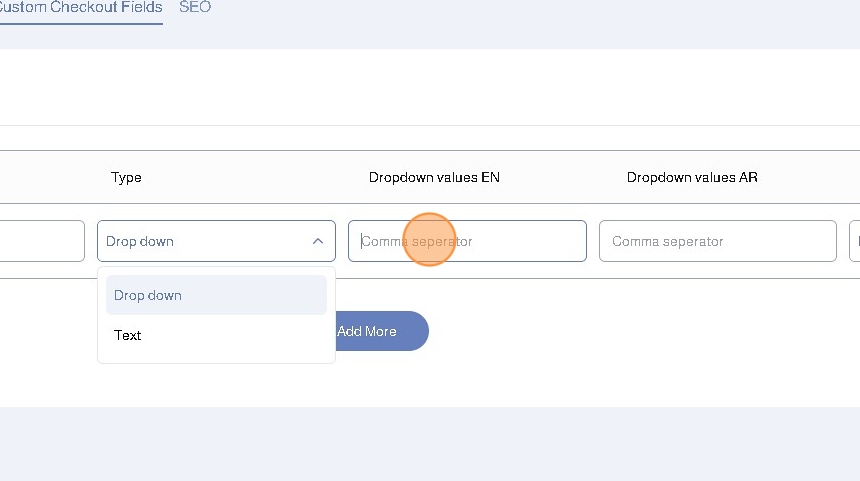Click the cut-off field right of Dropdown values AR

[854, 241]
